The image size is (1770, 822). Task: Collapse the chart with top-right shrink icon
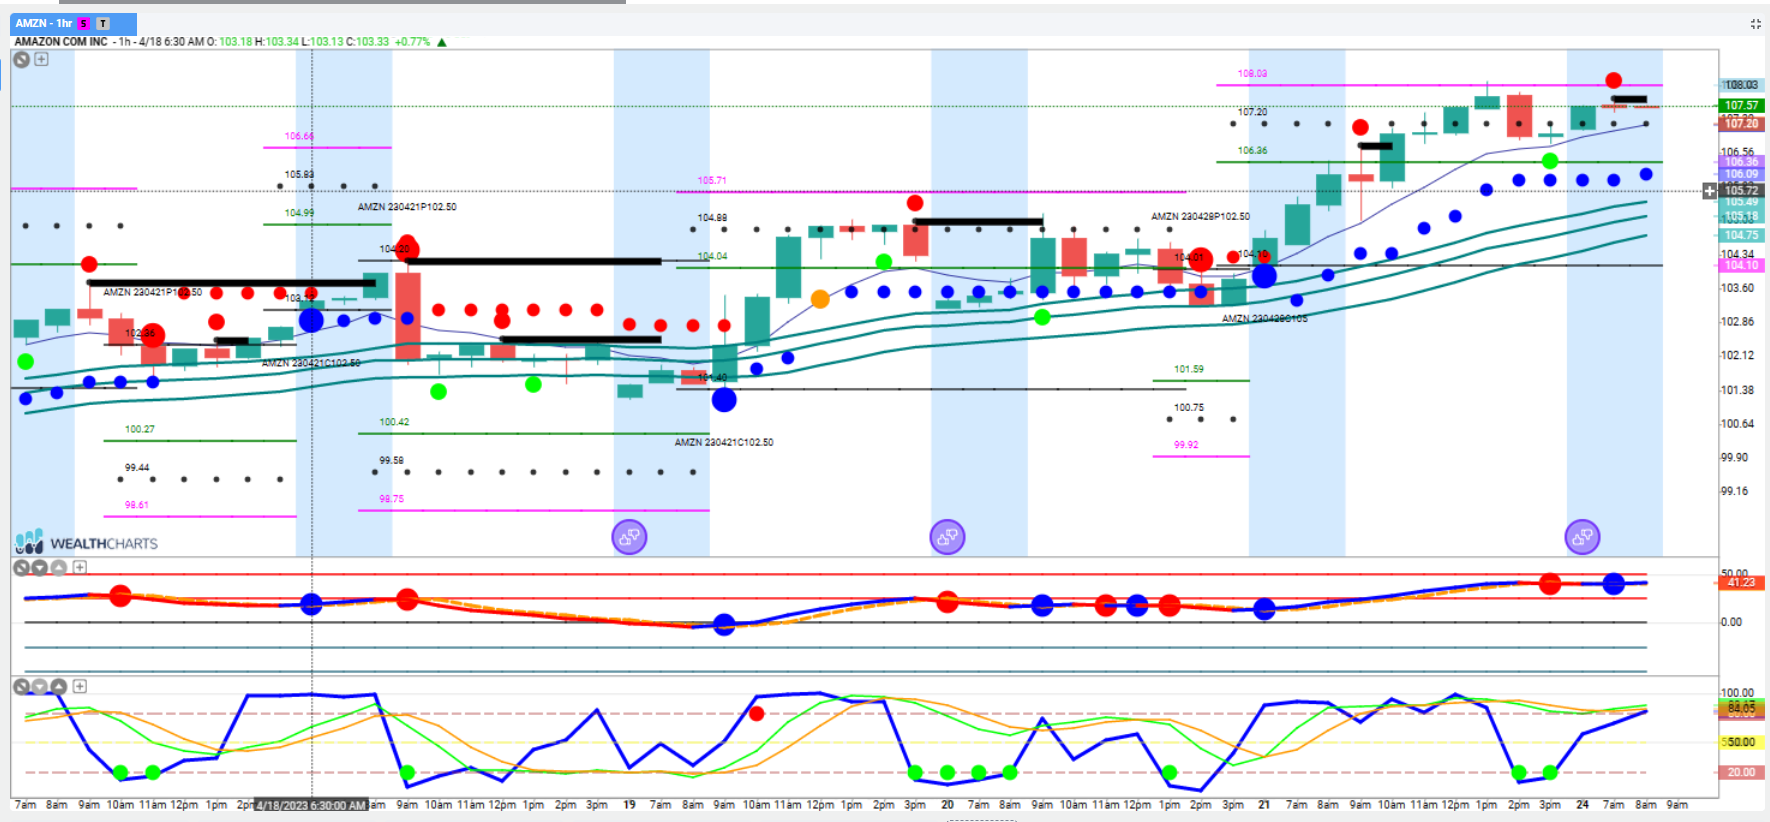coord(1755,24)
